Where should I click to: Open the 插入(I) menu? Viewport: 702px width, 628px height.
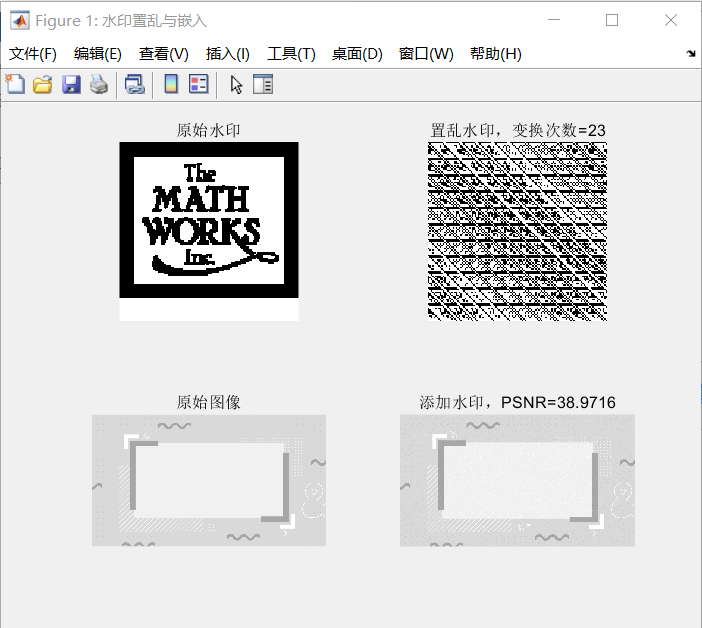click(227, 54)
